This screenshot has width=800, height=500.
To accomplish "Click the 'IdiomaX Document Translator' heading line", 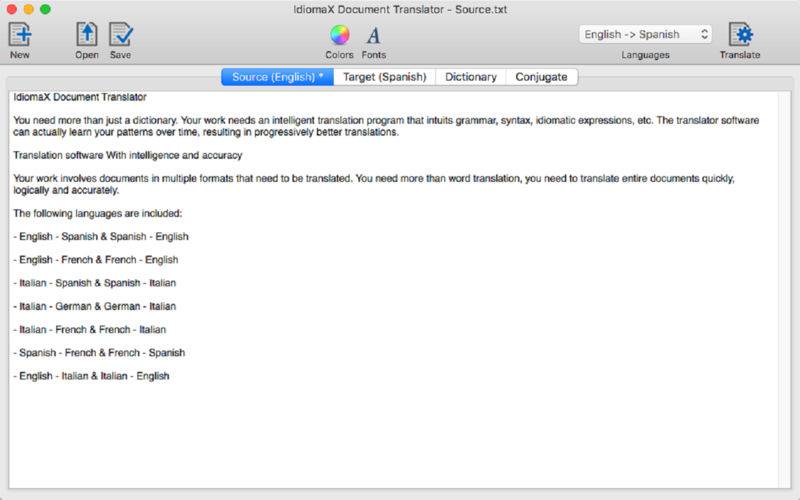I will 80,97.
